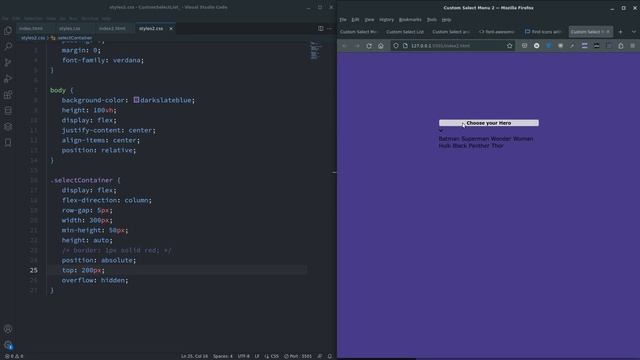Open the Accounts icon in activity bar

coord(8,329)
